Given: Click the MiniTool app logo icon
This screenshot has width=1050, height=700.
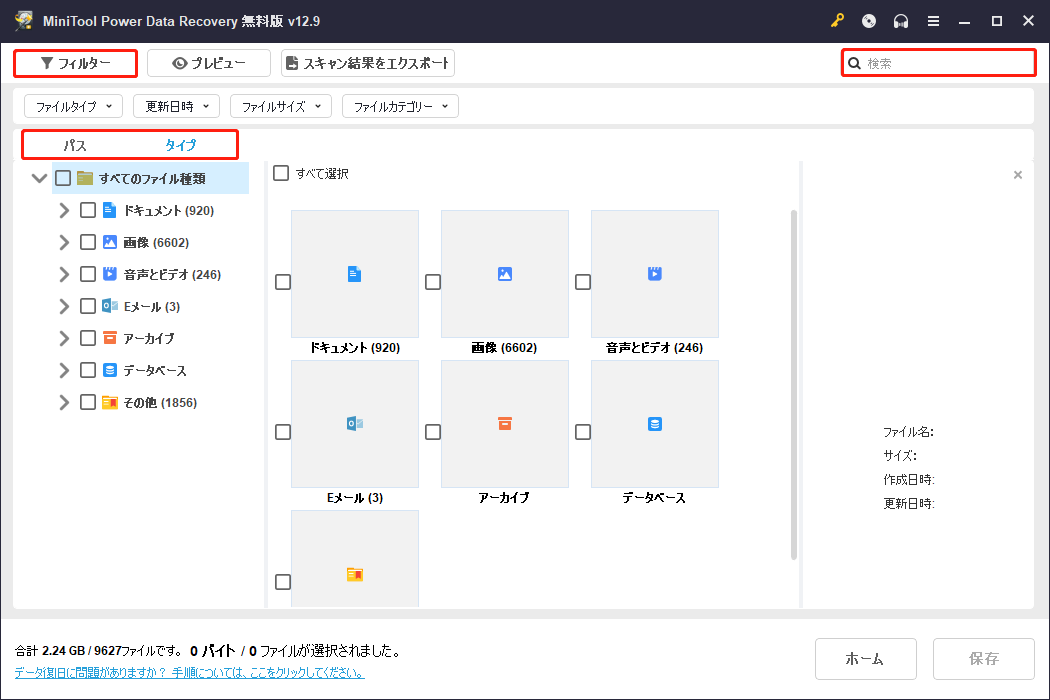Looking at the screenshot, I should 24,20.
